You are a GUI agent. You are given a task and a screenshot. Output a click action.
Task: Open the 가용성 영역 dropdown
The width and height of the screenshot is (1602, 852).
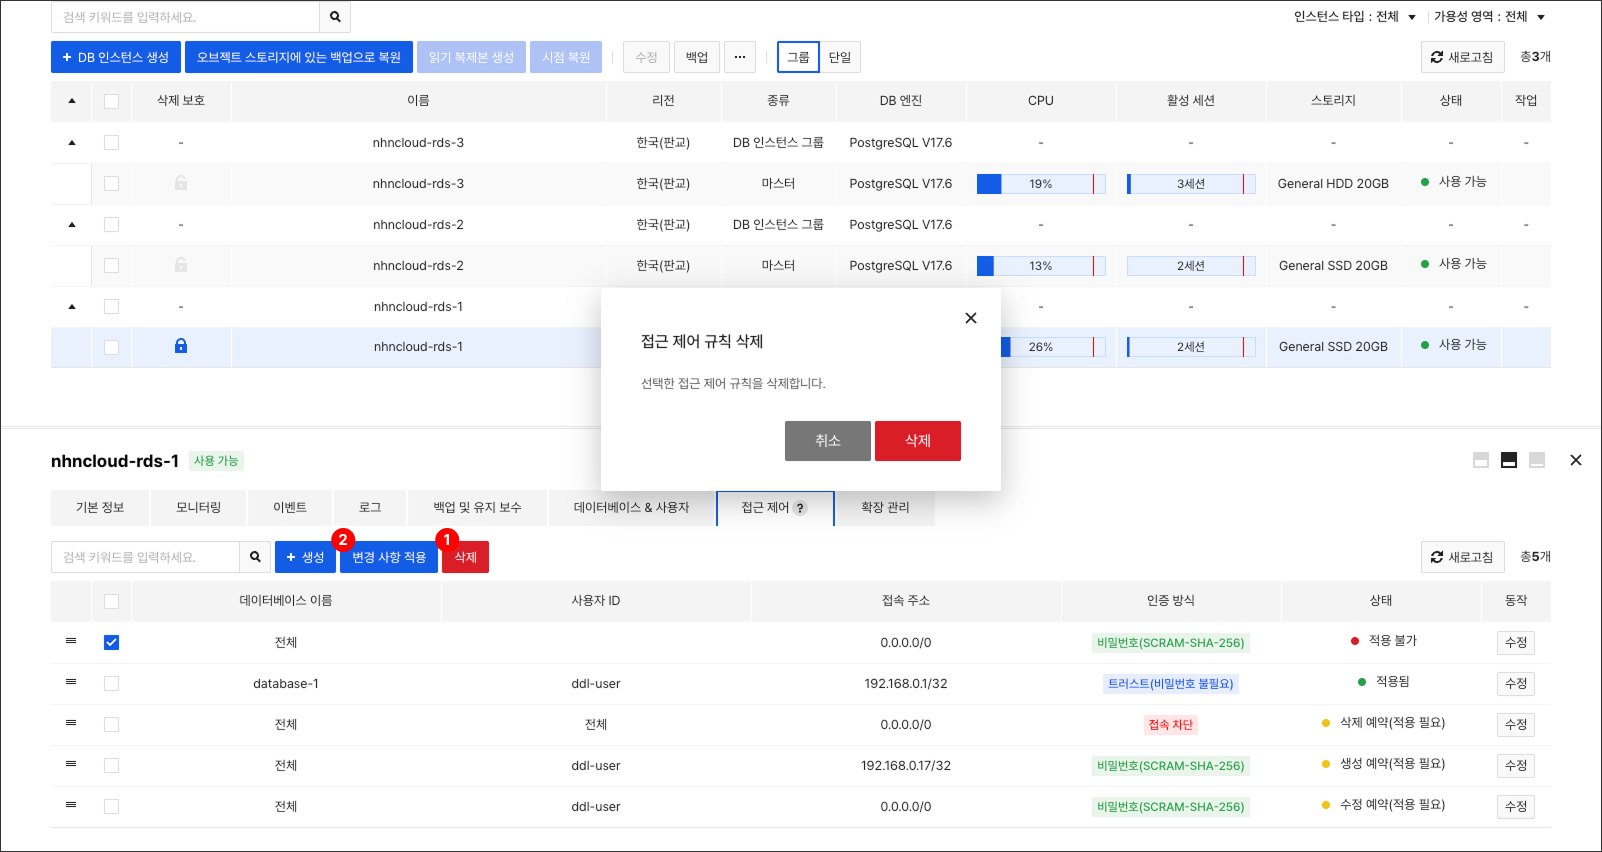coord(1490,17)
